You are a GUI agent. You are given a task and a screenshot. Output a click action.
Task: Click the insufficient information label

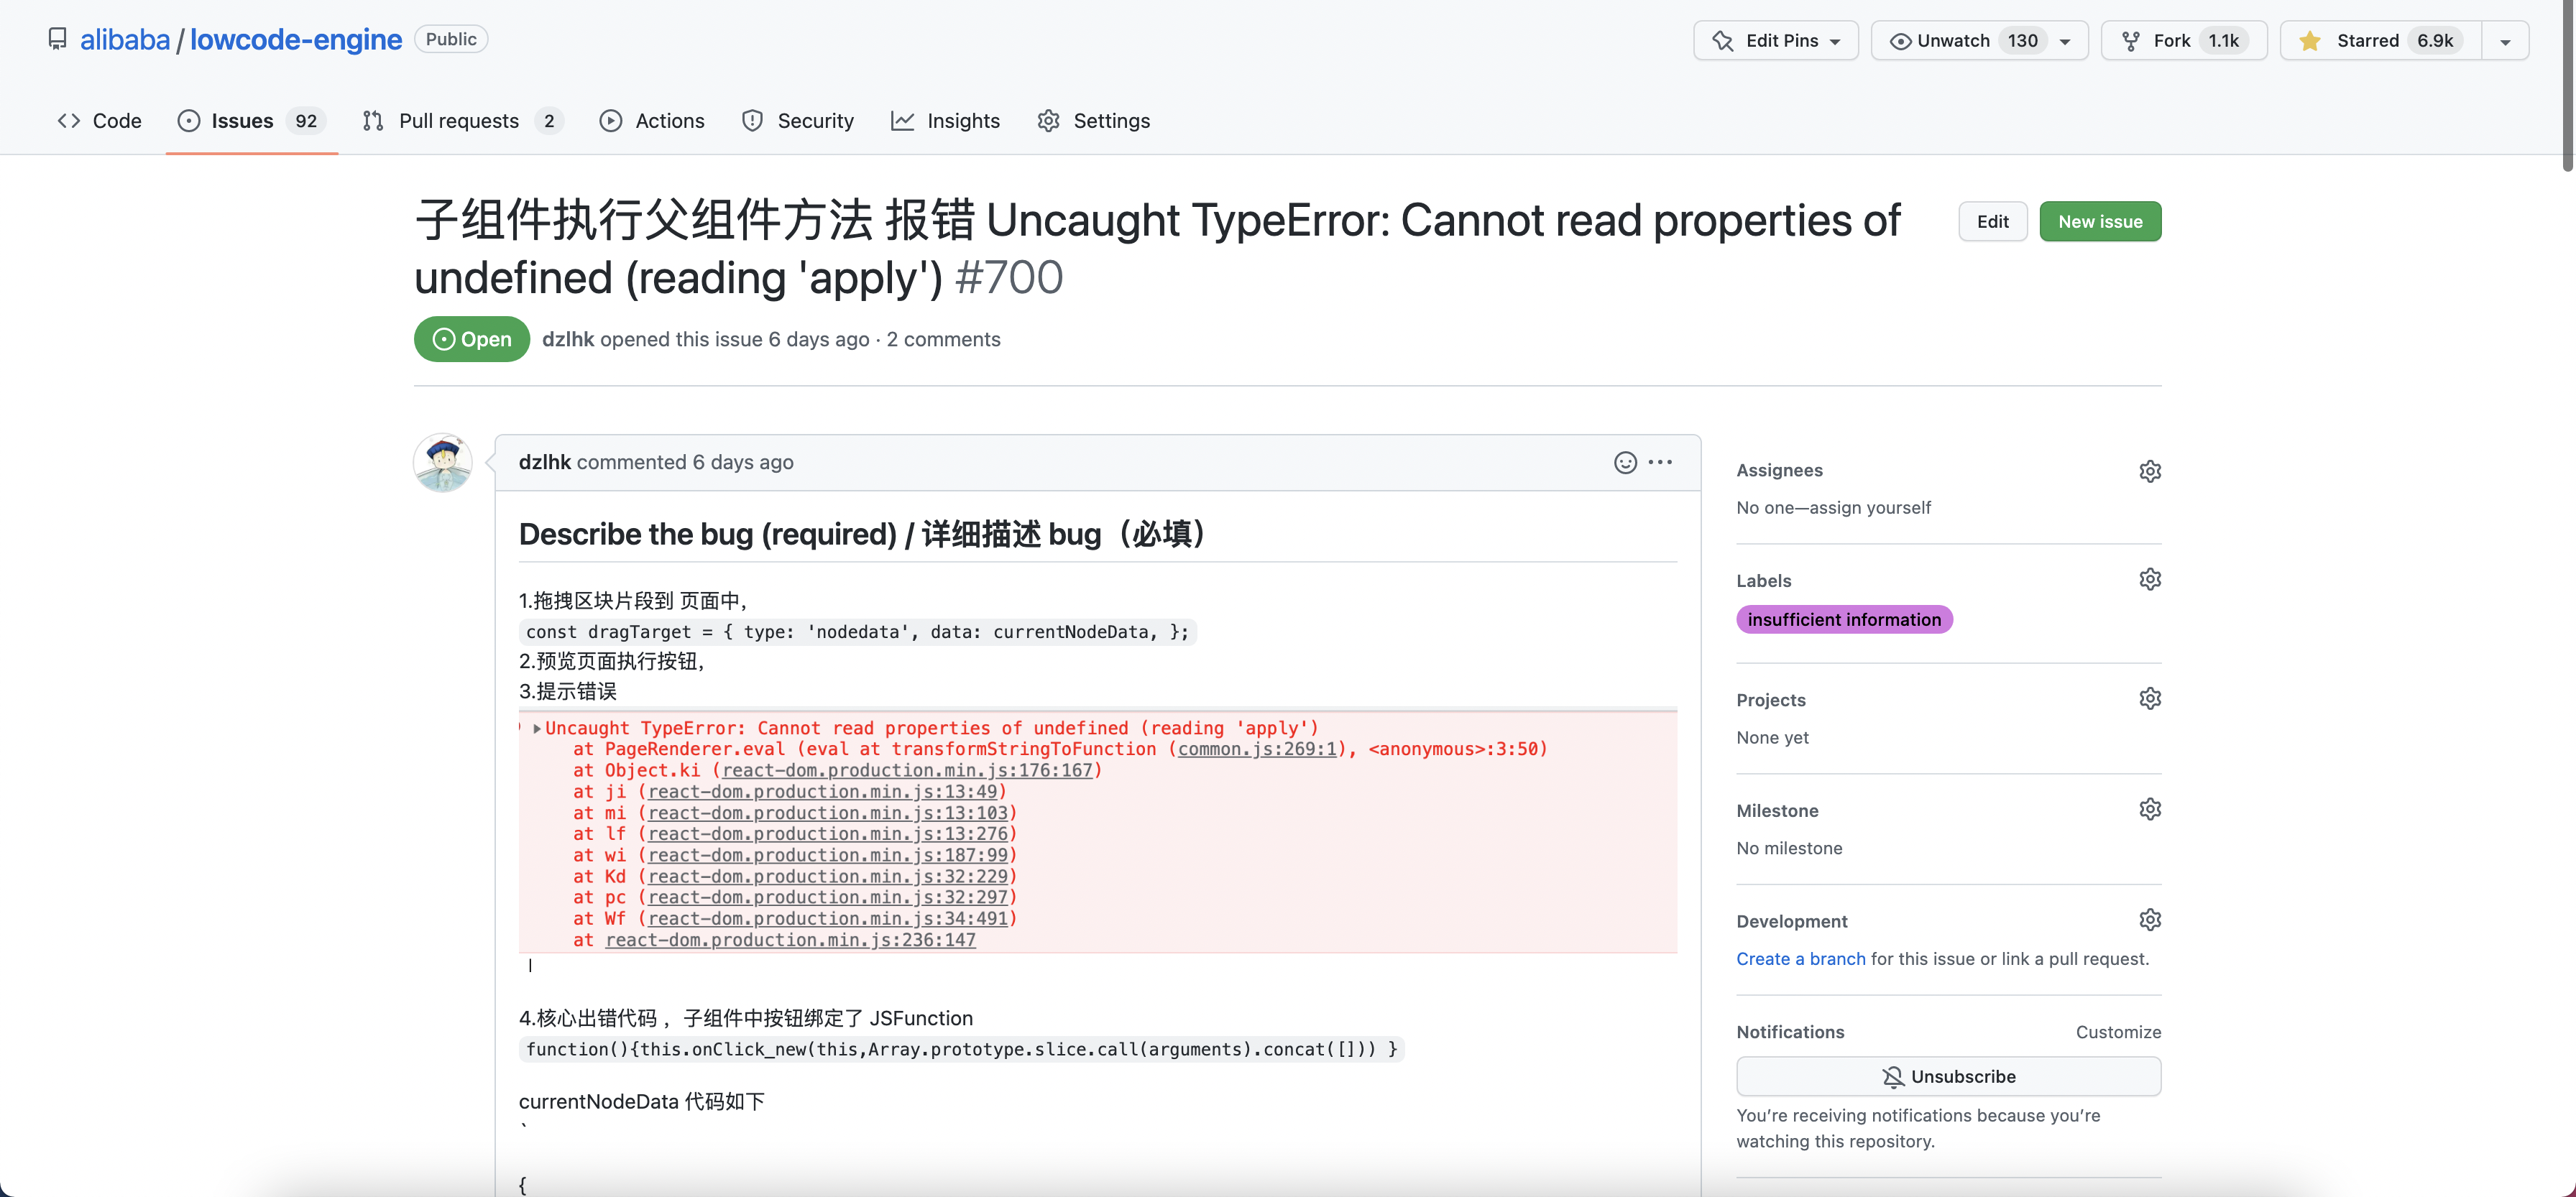1844,620
